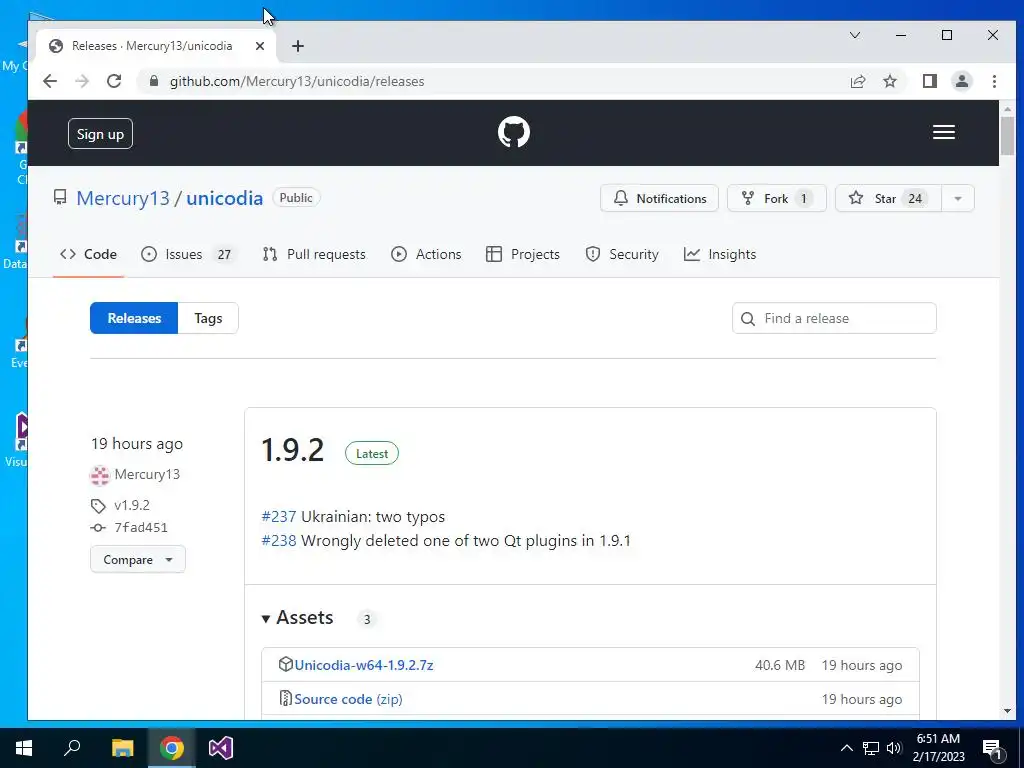This screenshot has width=1024, height=768.
Task: Open File Explorer from taskbar
Action: tap(122, 748)
